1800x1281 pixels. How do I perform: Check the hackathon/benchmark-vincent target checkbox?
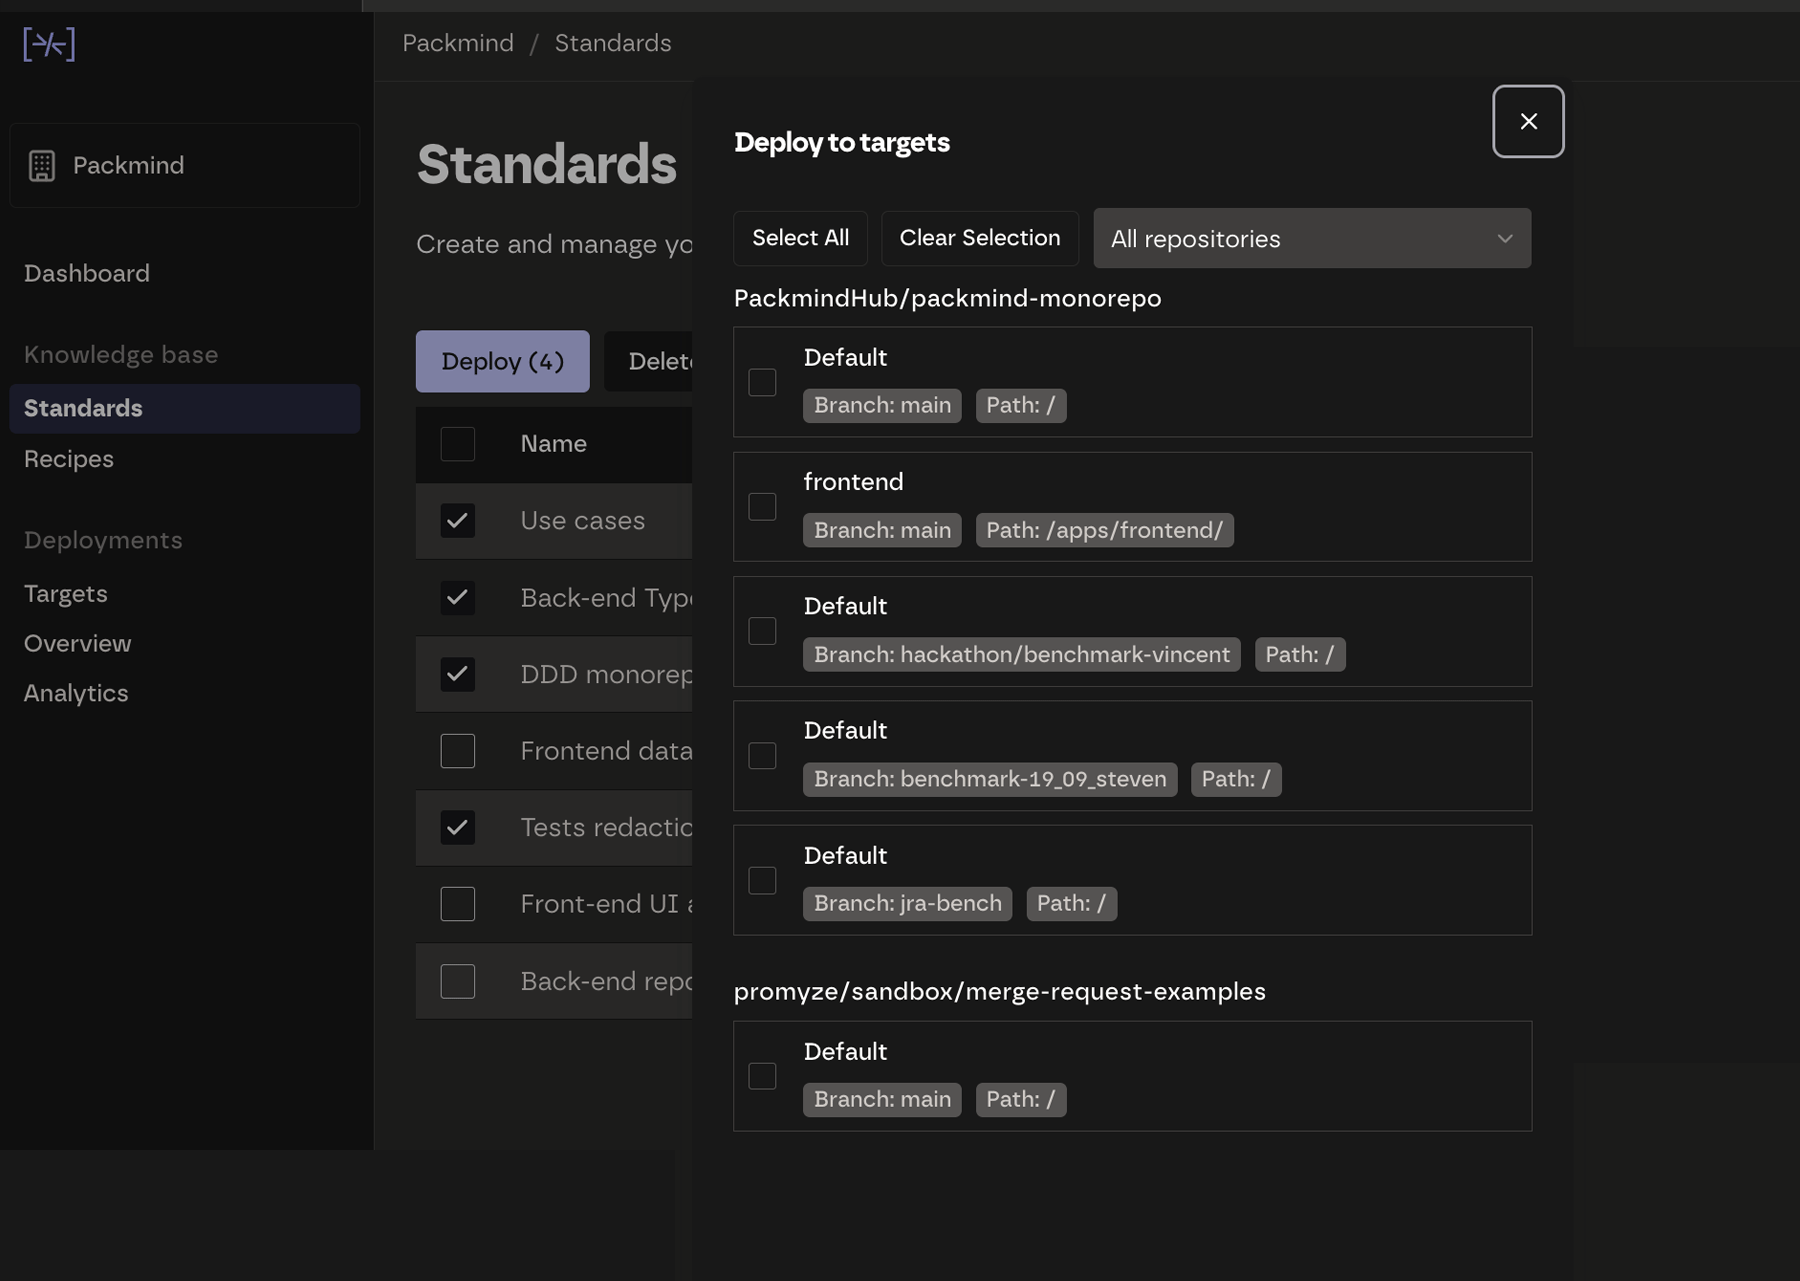pyautogui.click(x=762, y=631)
